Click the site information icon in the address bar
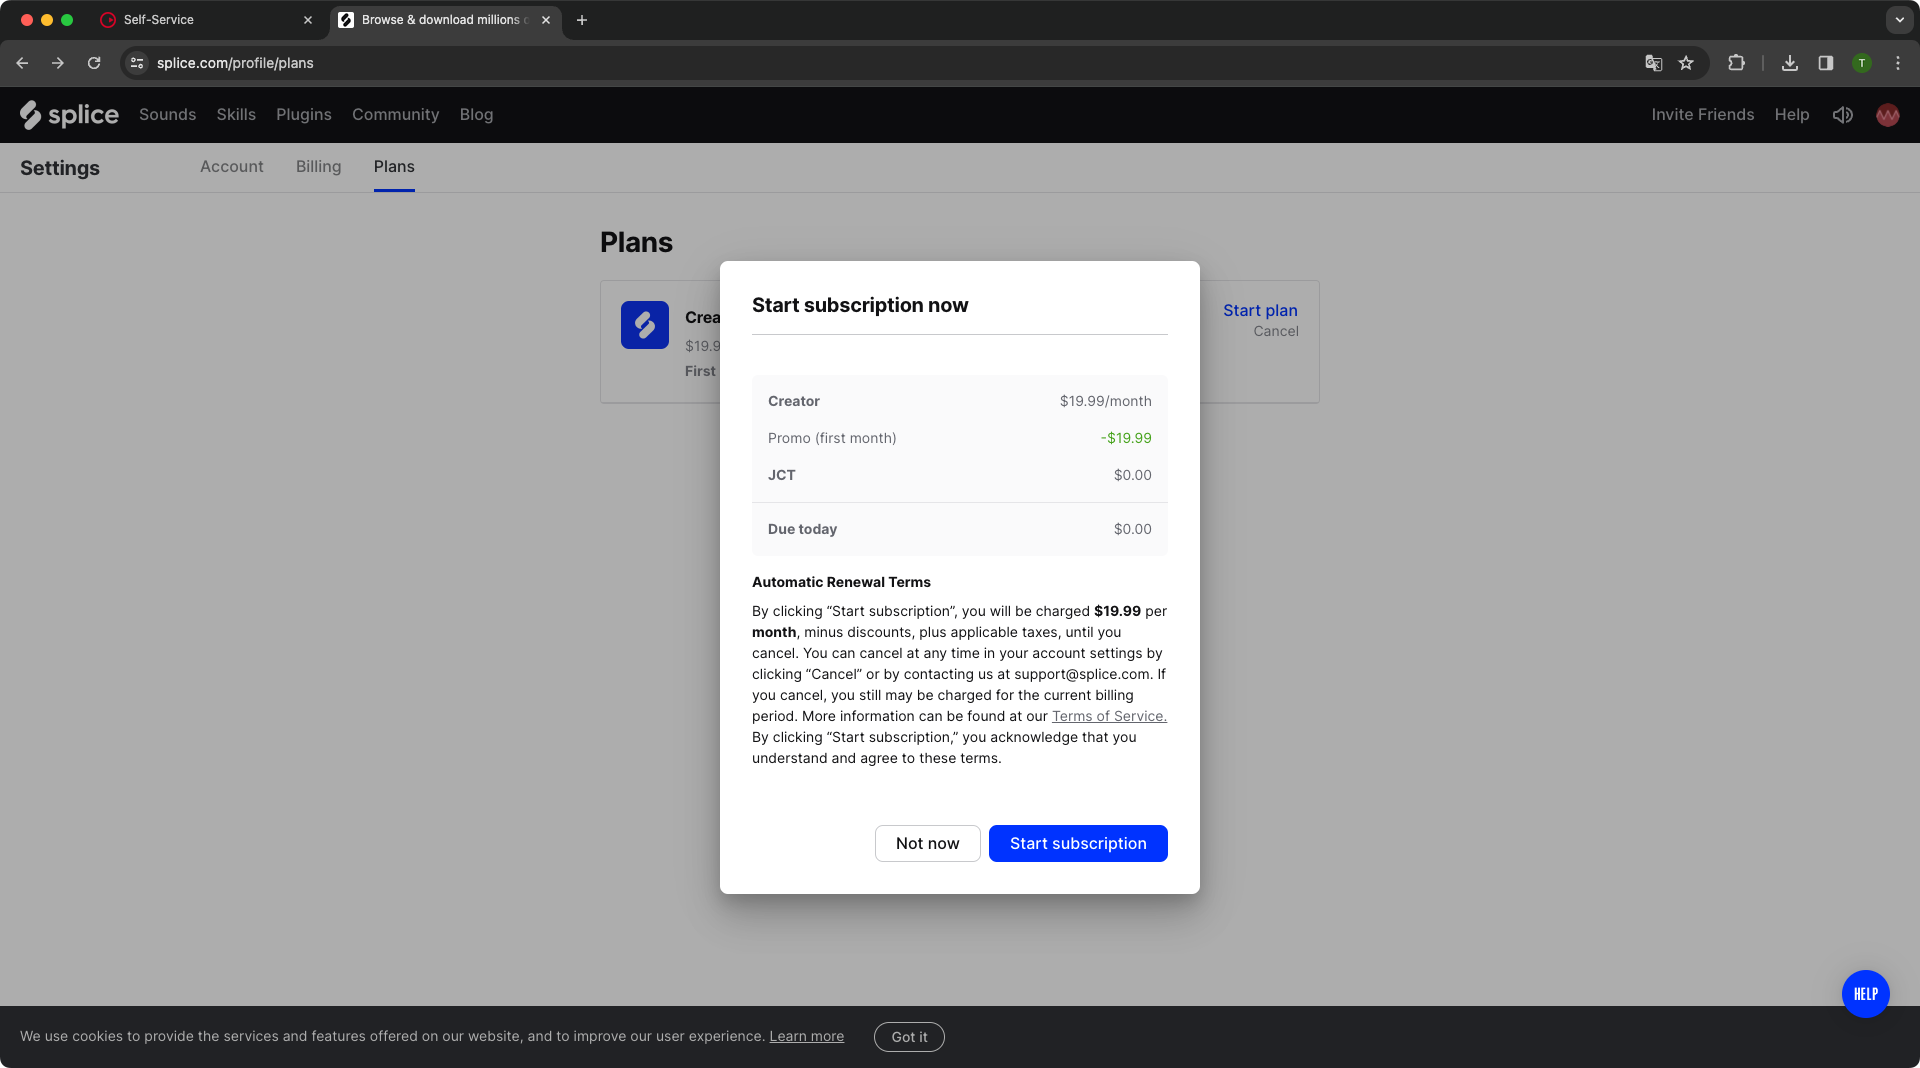 (x=137, y=63)
